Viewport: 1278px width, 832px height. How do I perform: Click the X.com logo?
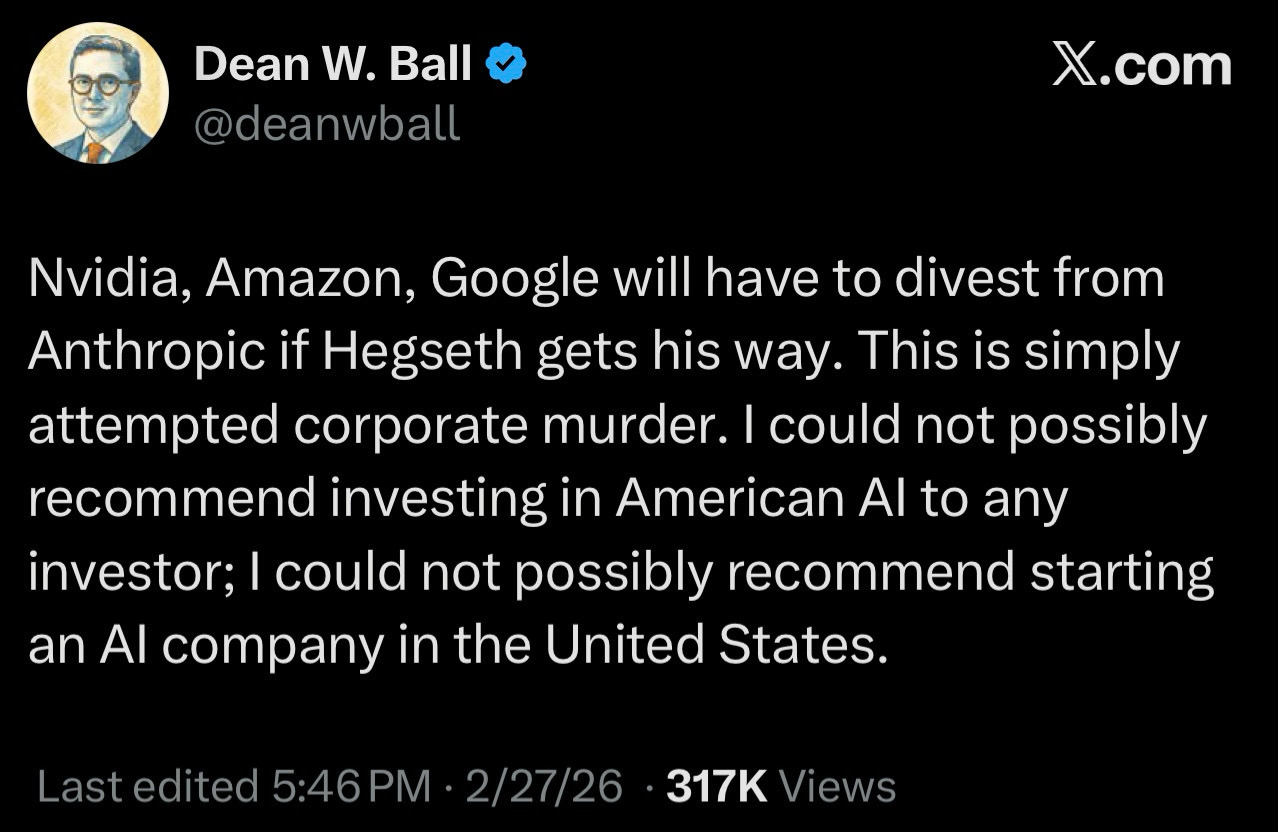pos(1141,67)
